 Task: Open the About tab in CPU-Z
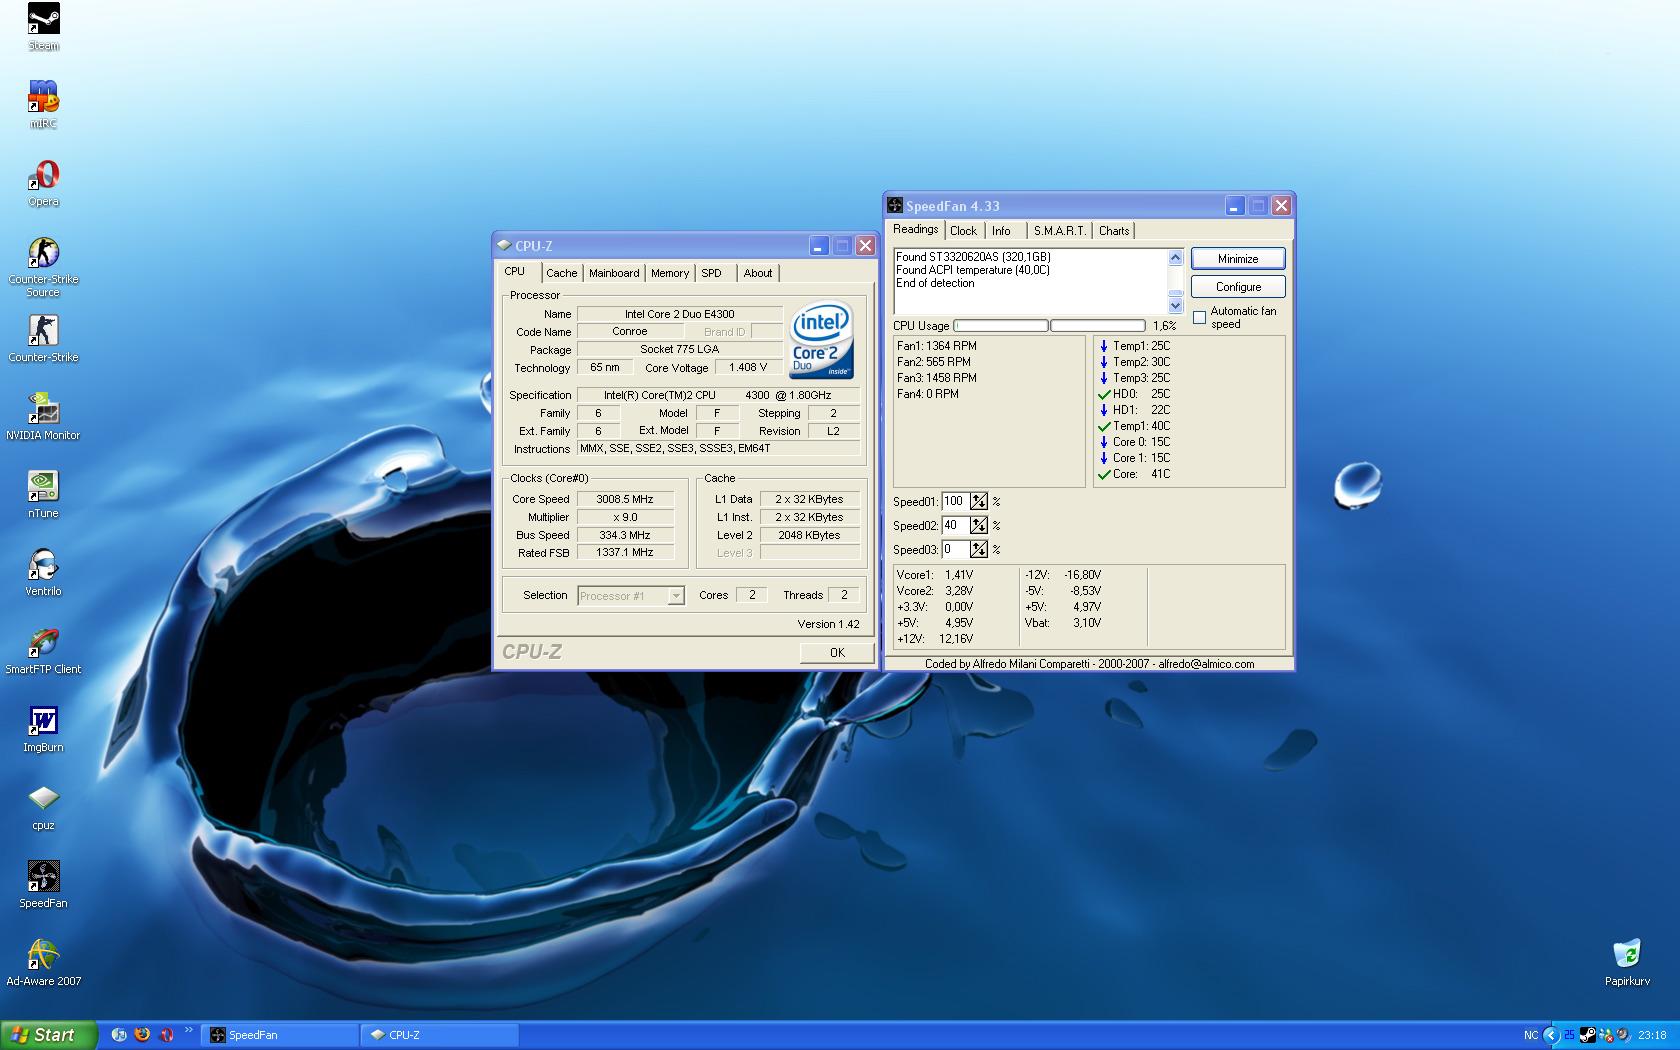(757, 273)
